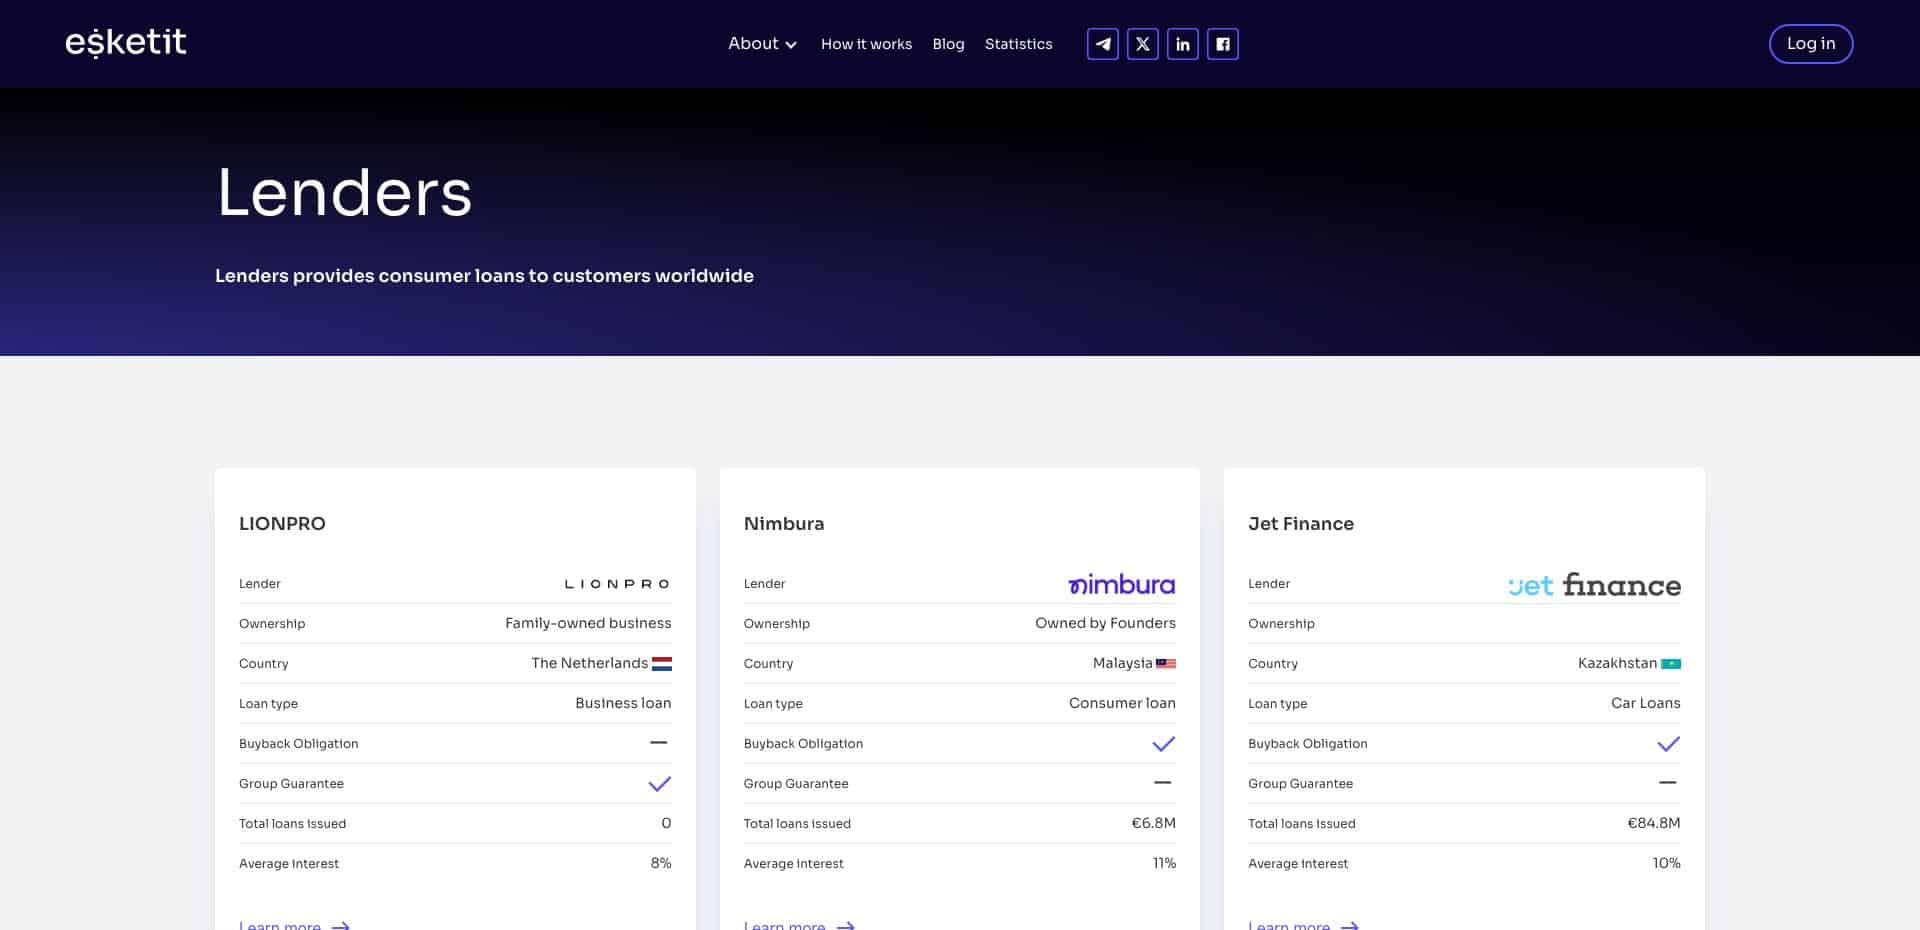The width and height of the screenshot is (1920, 930).
Task: Click LIONPRO Buyback Obligation dash
Action: [658, 743]
